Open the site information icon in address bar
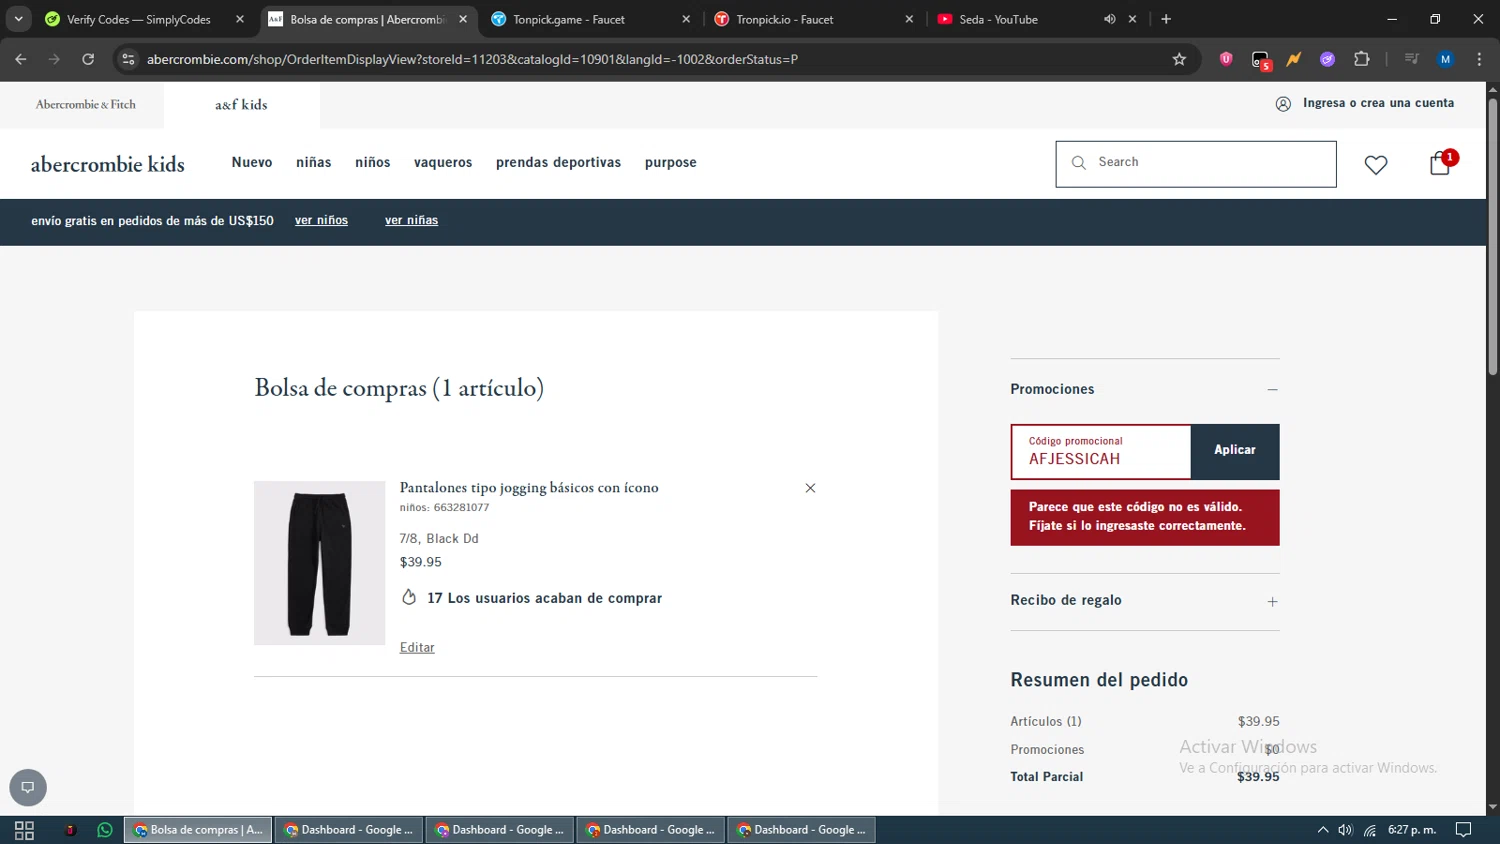The image size is (1500, 844). point(128,59)
